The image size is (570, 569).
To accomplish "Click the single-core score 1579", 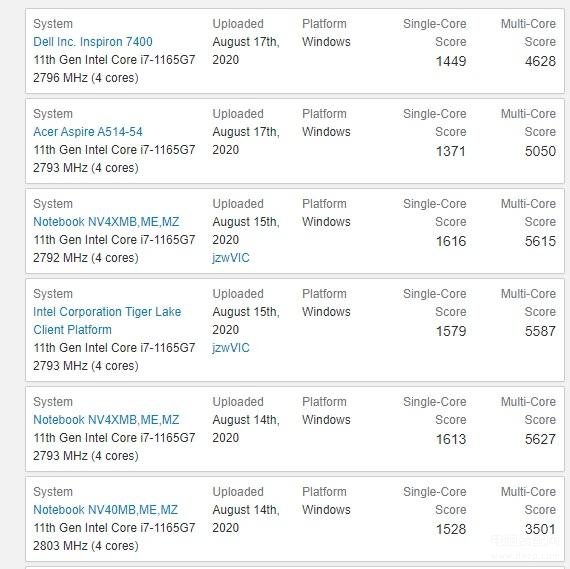I will click(x=451, y=331).
